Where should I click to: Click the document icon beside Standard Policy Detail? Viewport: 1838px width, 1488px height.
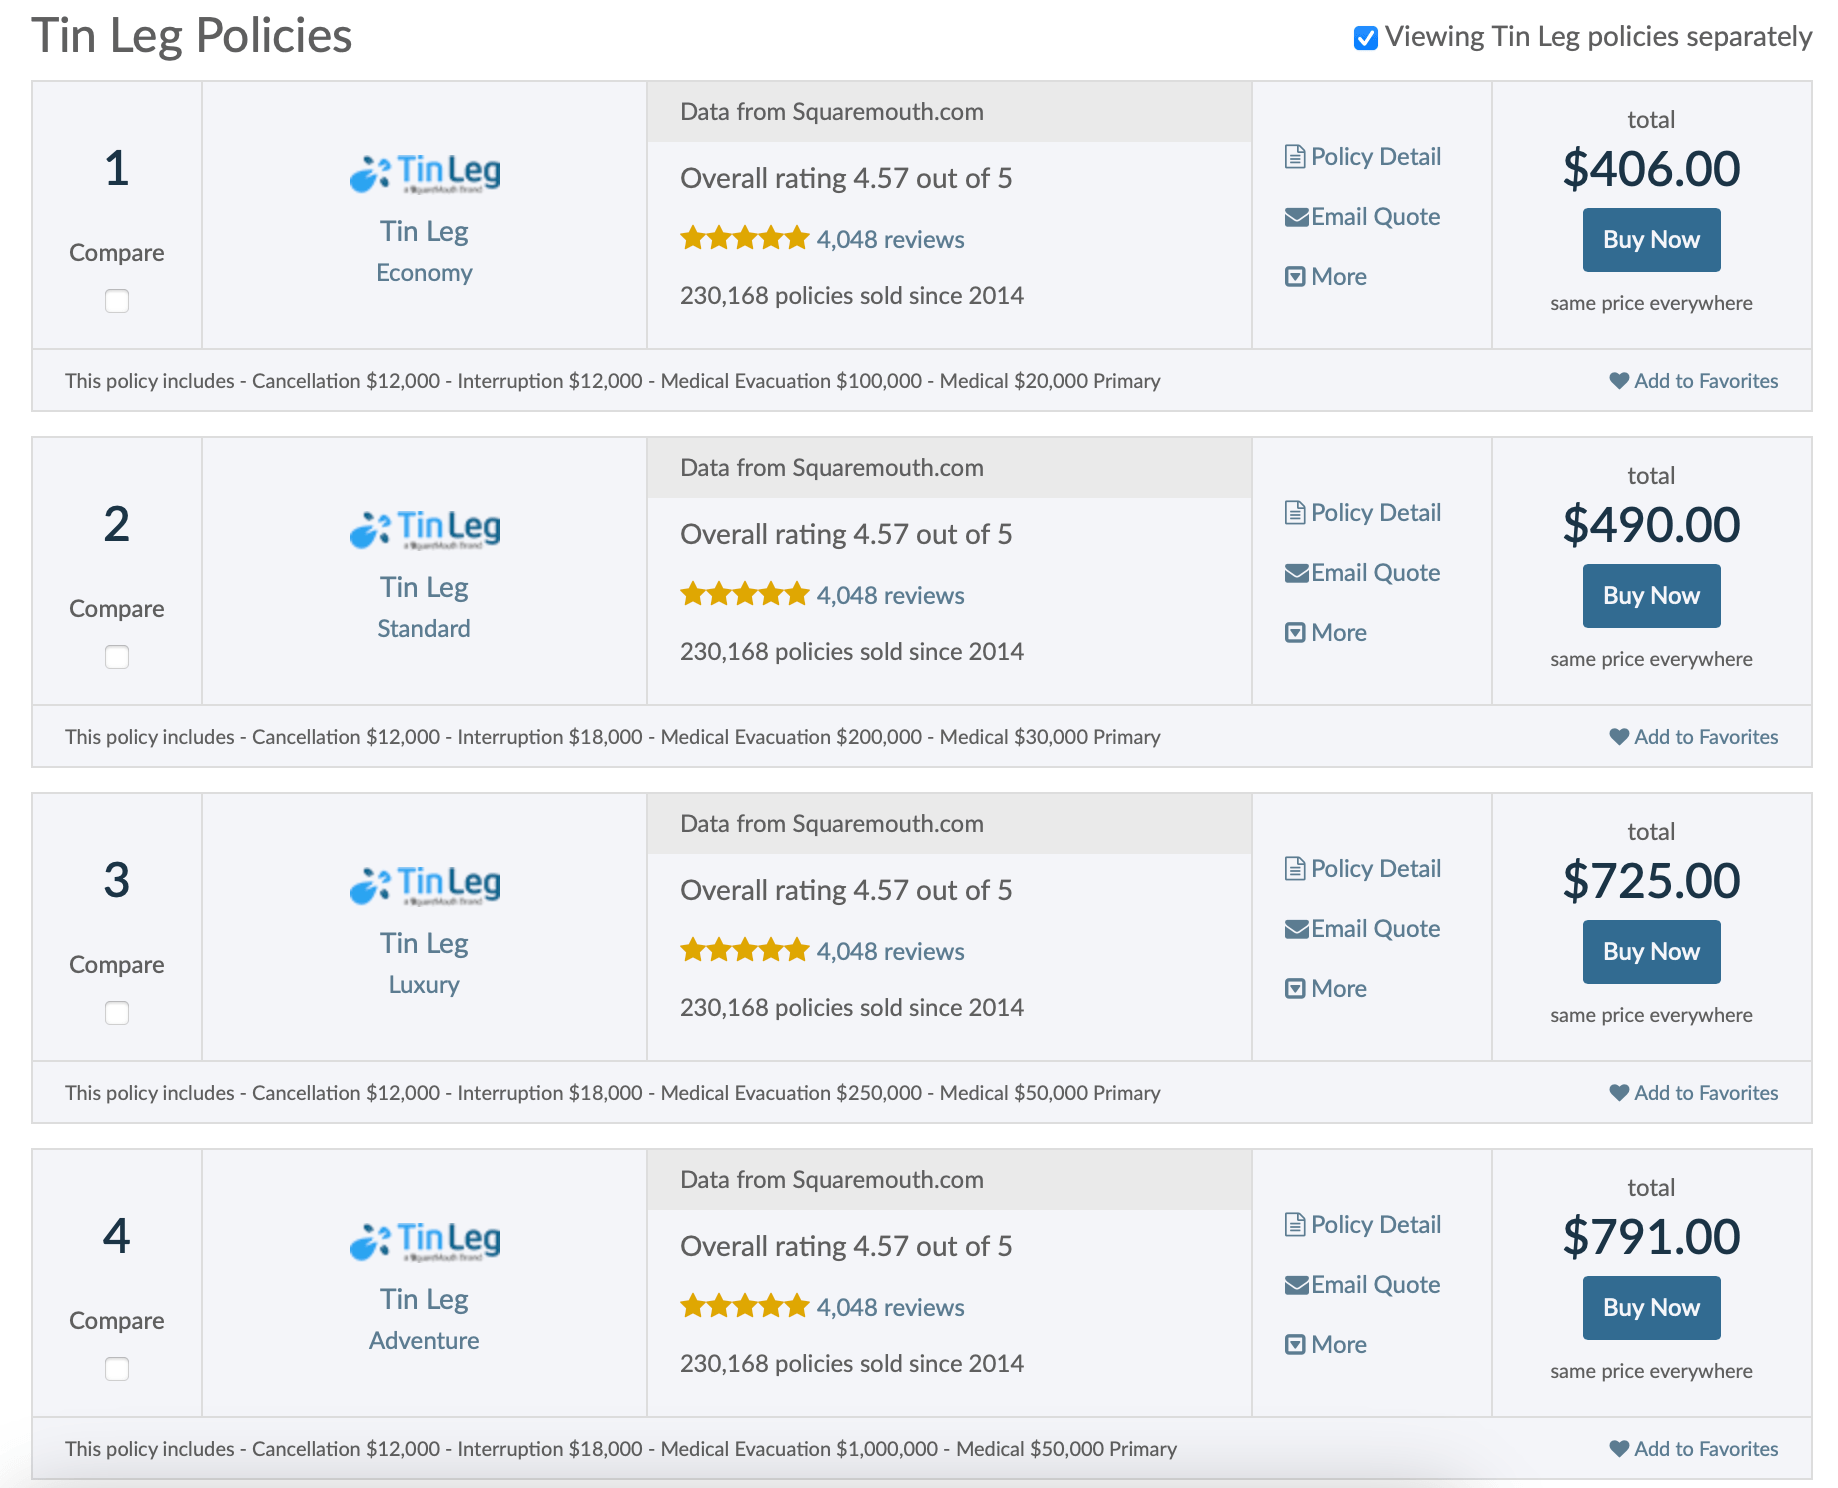tap(1295, 513)
